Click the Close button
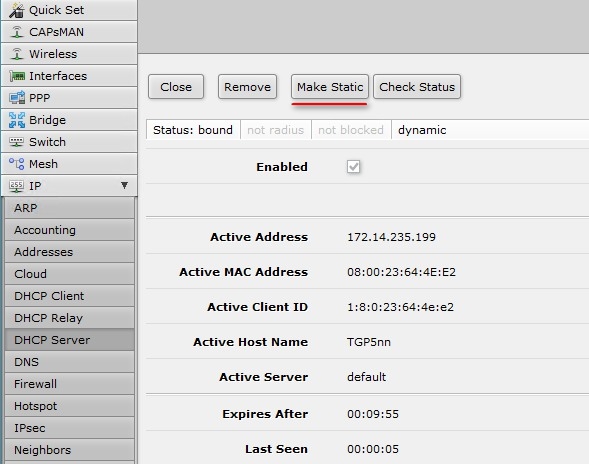589x464 pixels. [176, 87]
